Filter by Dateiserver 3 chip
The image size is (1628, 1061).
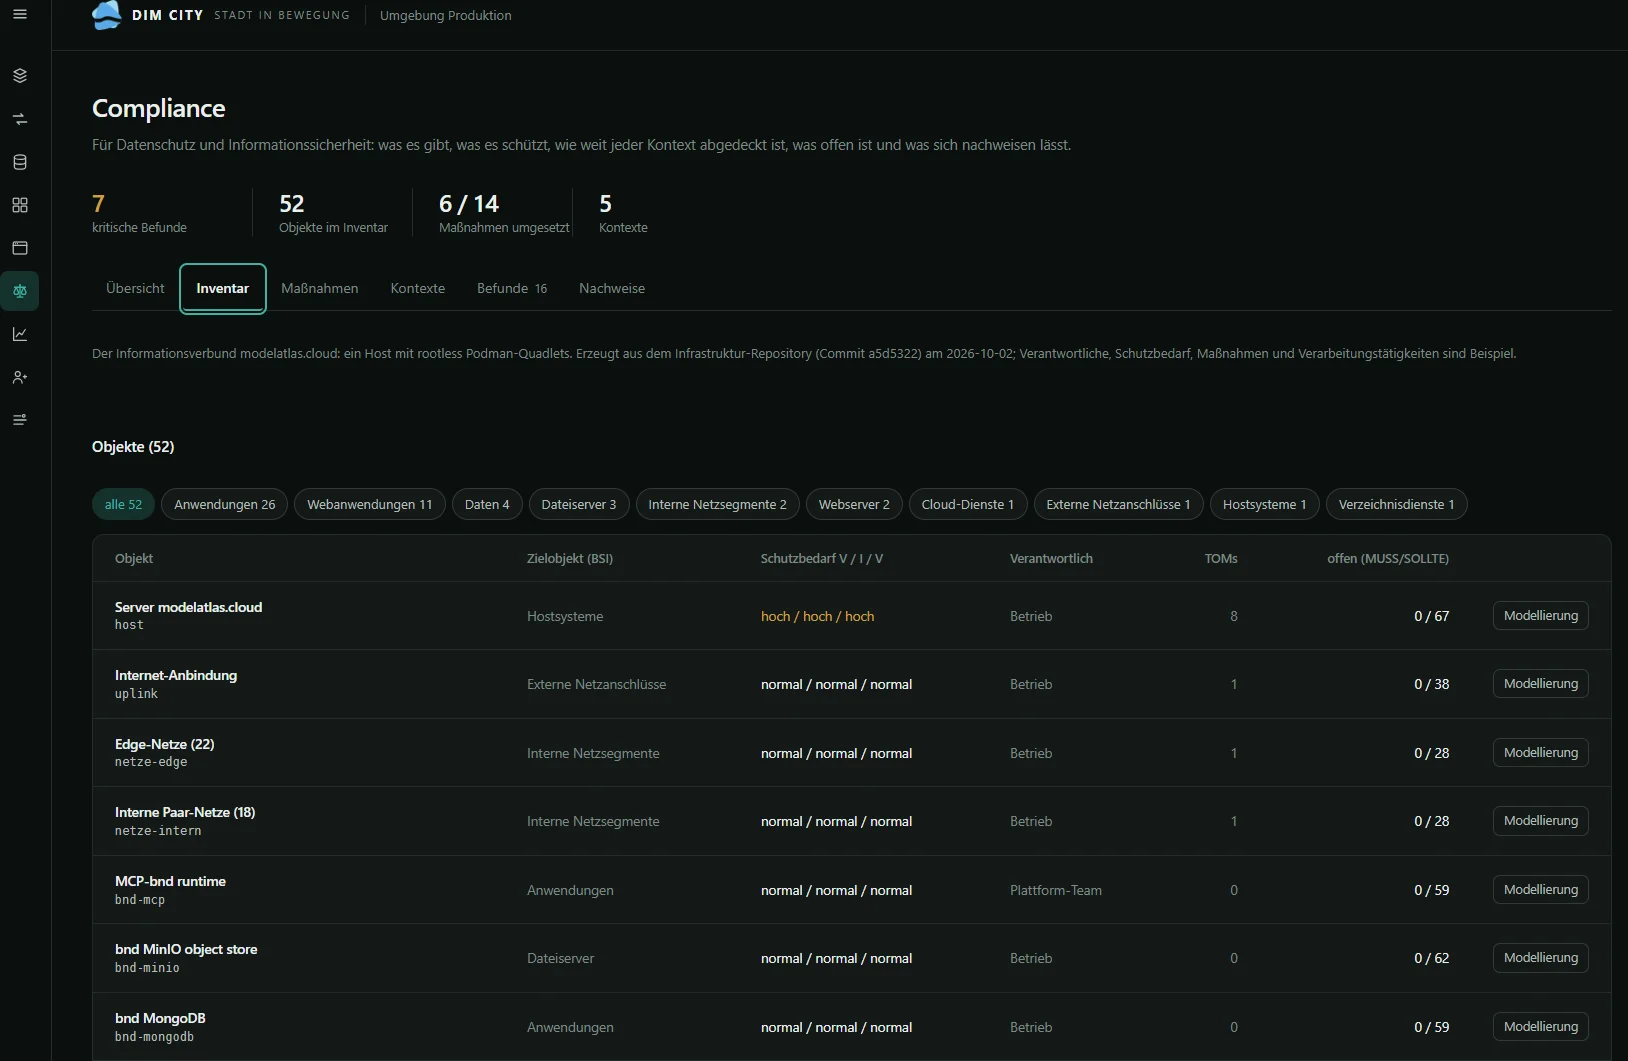[x=579, y=504]
